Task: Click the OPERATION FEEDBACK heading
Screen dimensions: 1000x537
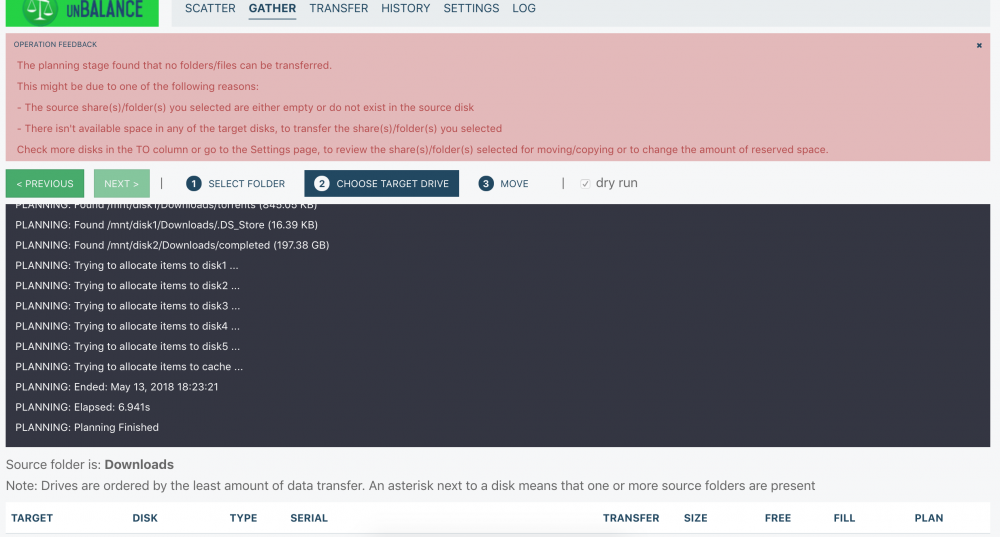Action: coord(55,45)
